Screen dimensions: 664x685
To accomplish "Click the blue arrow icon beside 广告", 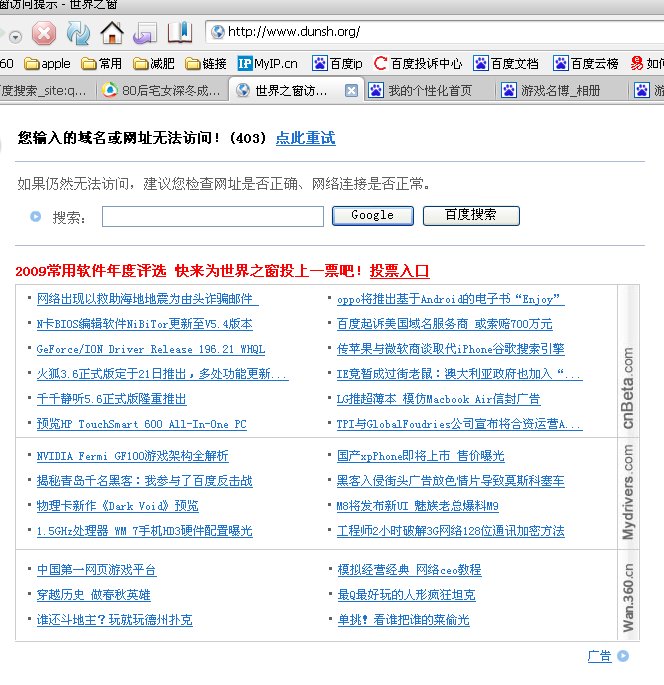I will tap(623, 656).
